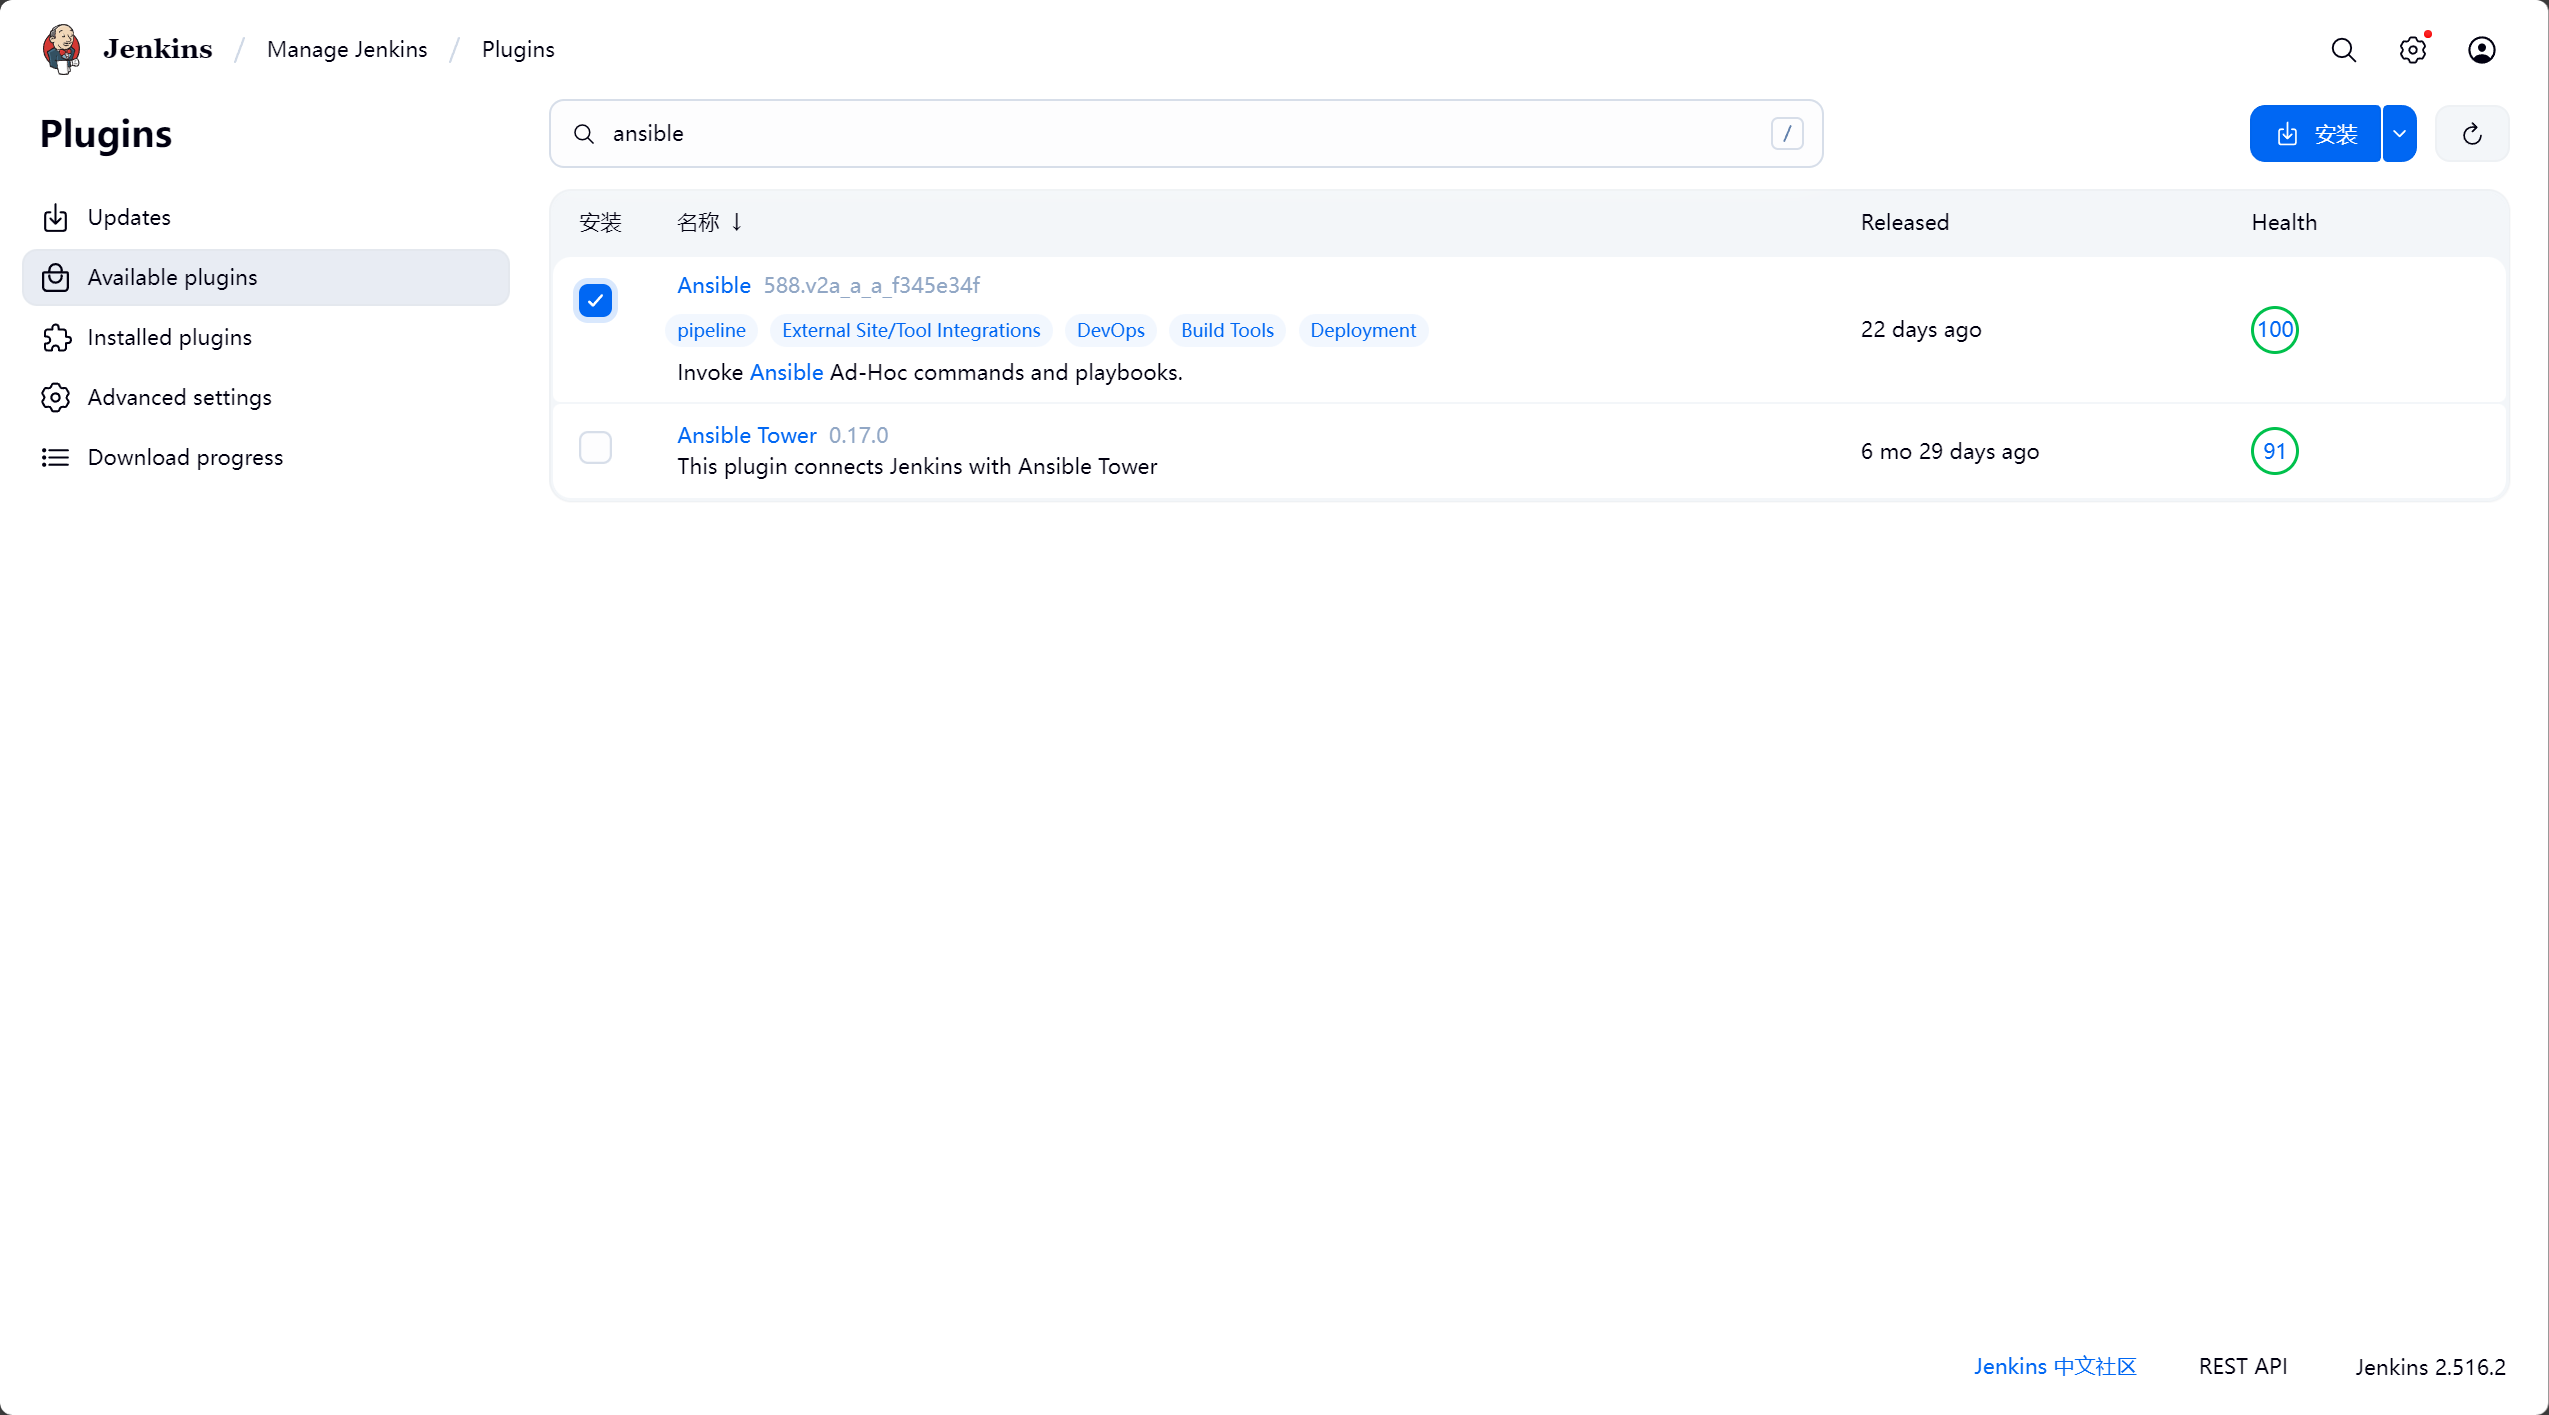Click the Jenkins home title text
Image resolution: width=2549 pixels, height=1415 pixels.
click(158, 49)
